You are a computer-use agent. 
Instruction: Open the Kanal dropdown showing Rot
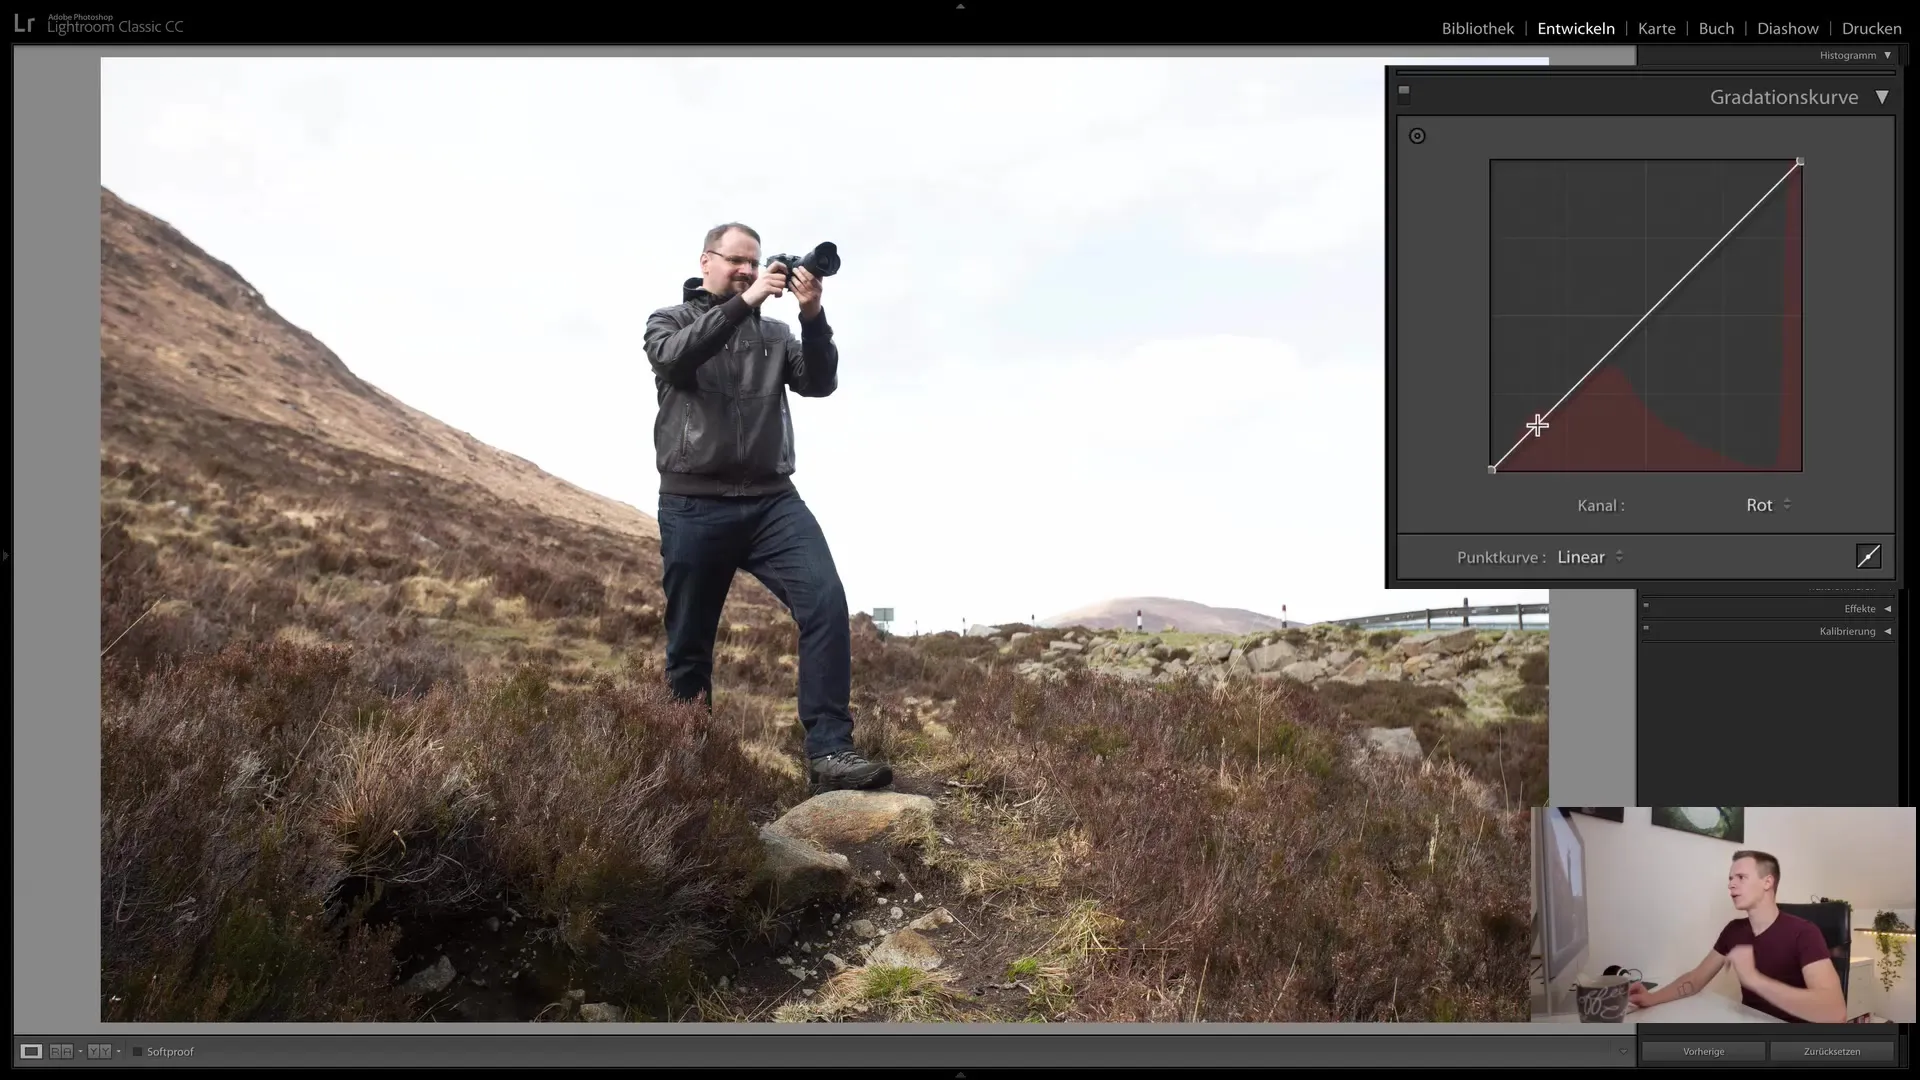1768,505
